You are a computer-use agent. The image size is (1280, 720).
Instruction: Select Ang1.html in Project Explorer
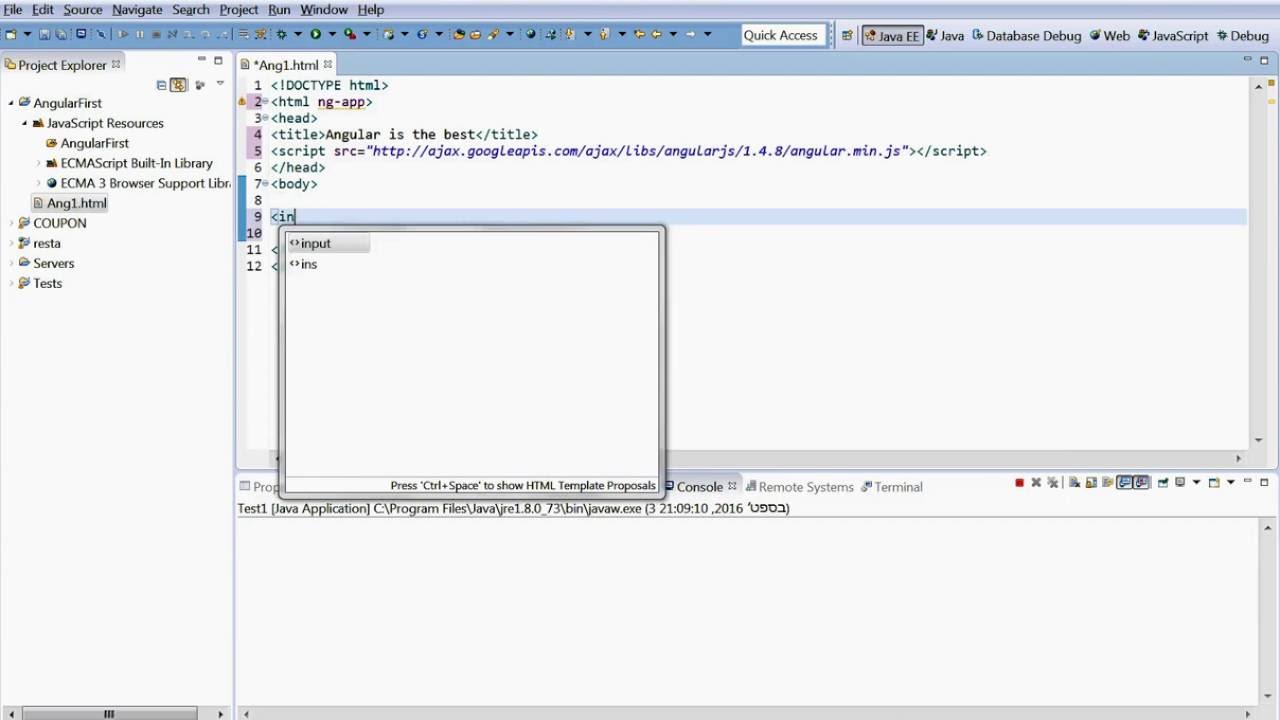tap(70, 203)
